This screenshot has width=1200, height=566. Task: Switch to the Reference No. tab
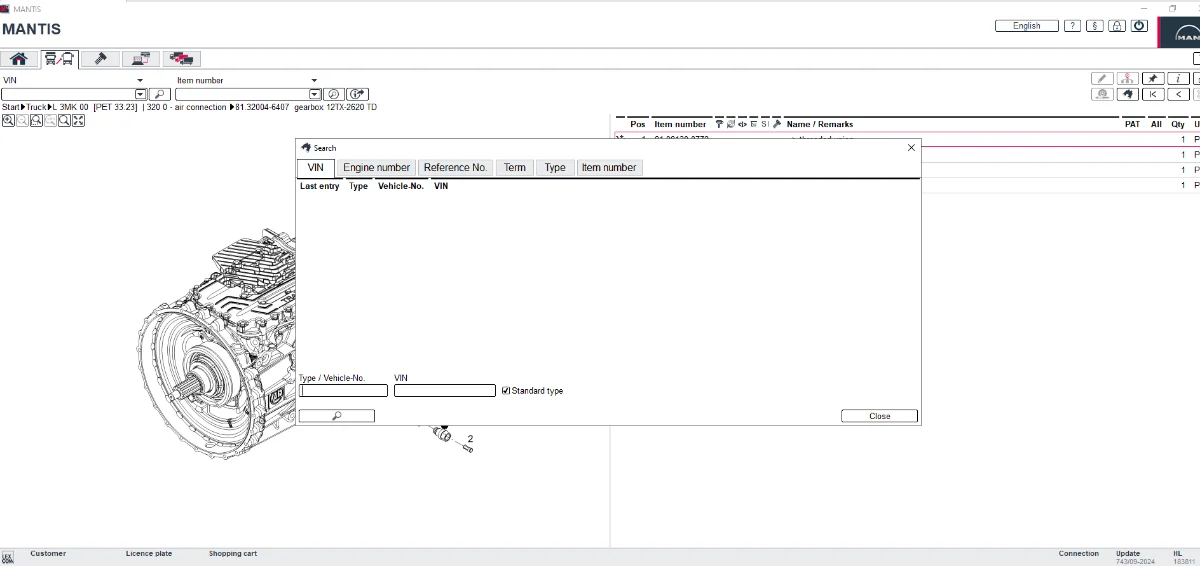coord(455,168)
